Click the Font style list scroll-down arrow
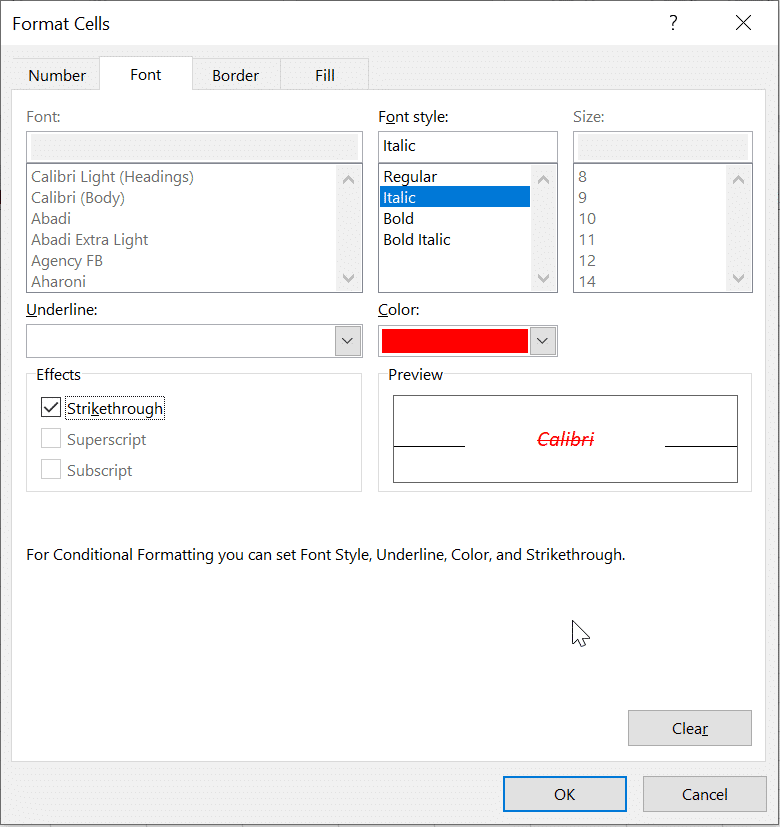This screenshot has height=827, width=780. 542,280
